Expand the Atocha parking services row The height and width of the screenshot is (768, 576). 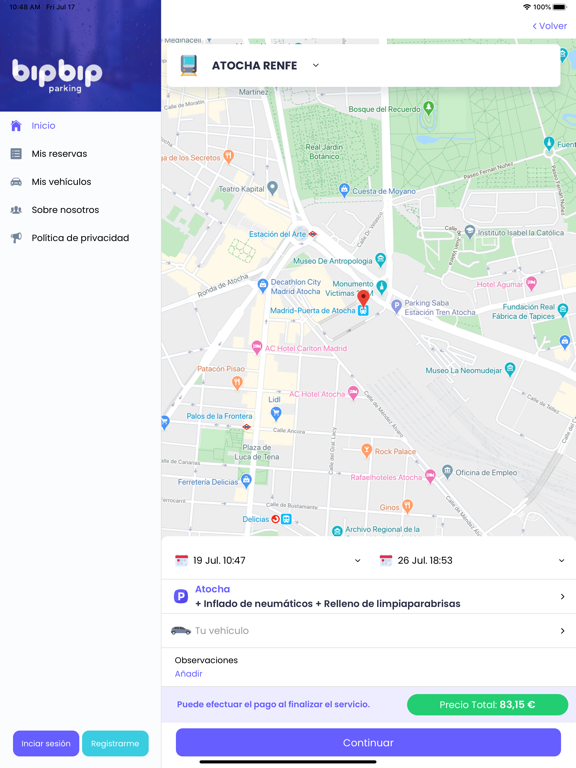point(369,597)
